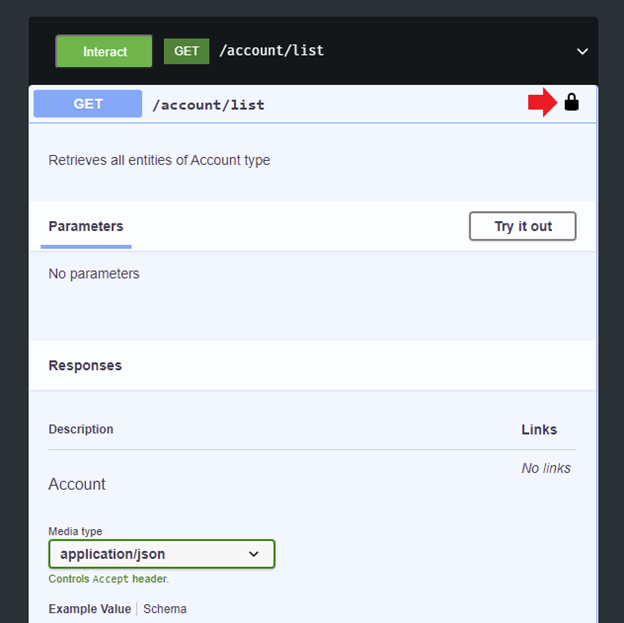
Task: Click the Links column header
Action: tap(539, 430)
